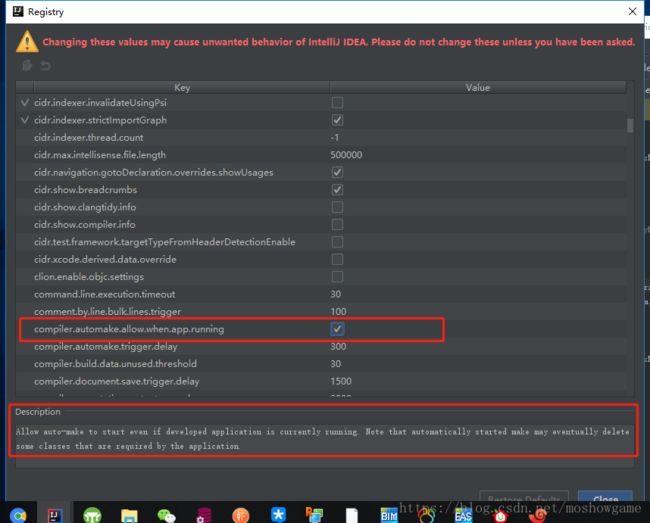
Task: Click the Close button at dialog bottom
Action: pyautogui.click(x=605, y=496)
